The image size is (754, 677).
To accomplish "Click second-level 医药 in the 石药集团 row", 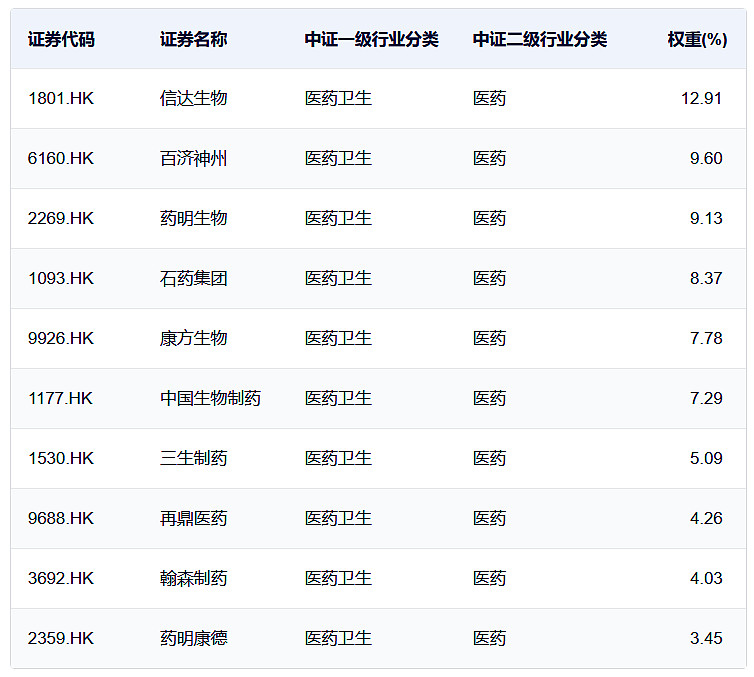I will tap(490, 278).
